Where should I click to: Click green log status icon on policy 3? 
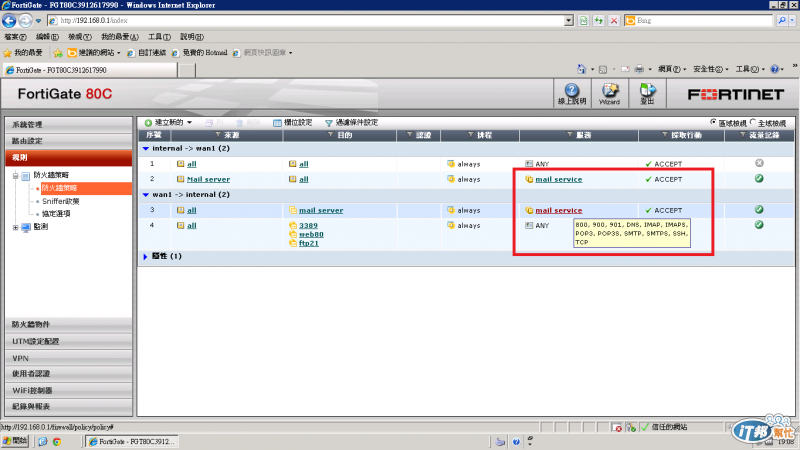click(x=759, y=210)
